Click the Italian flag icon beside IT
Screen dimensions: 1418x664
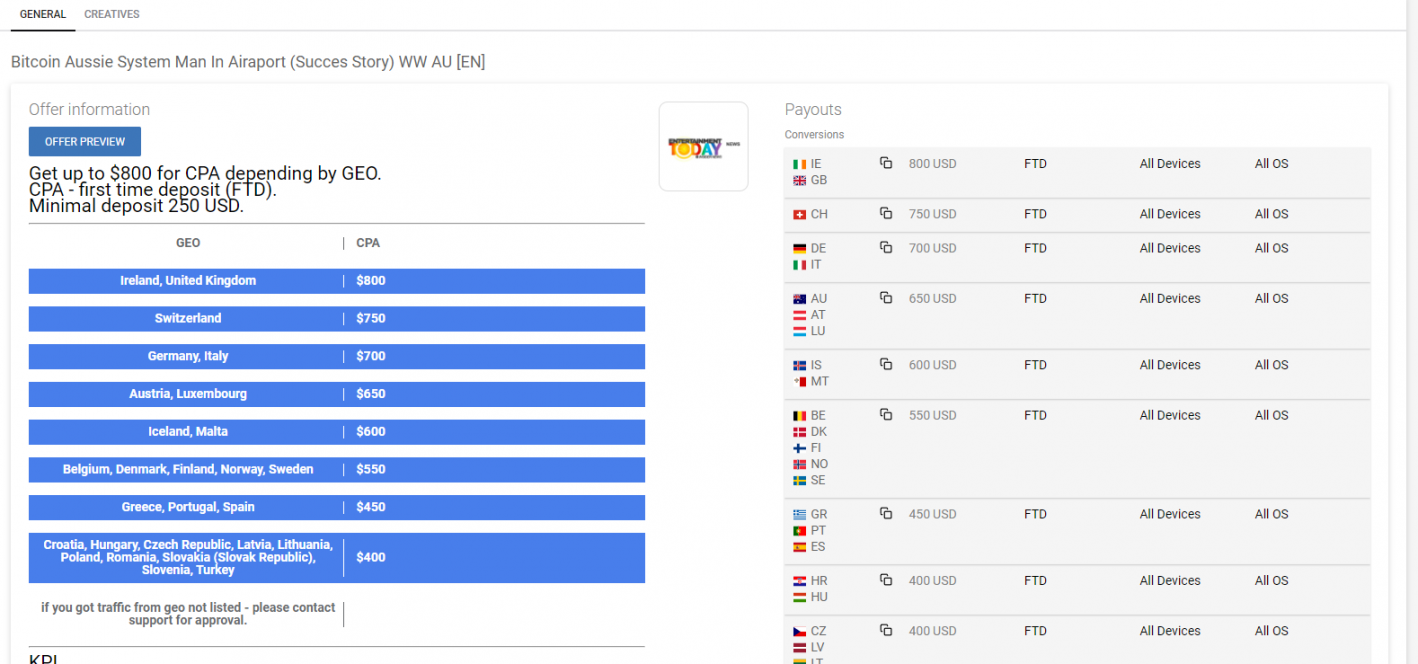799,265
